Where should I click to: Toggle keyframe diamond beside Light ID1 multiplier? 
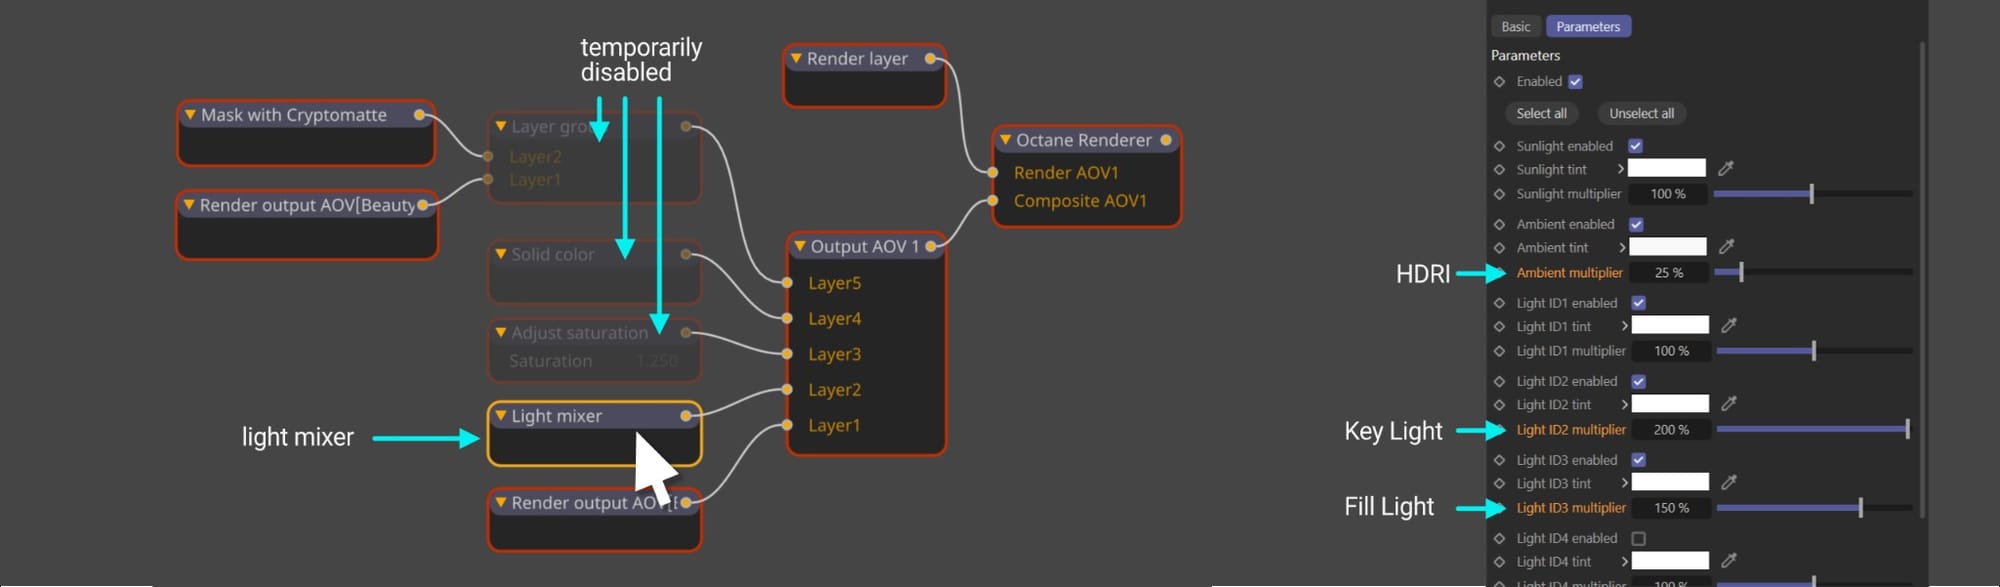pos(1499,351)
